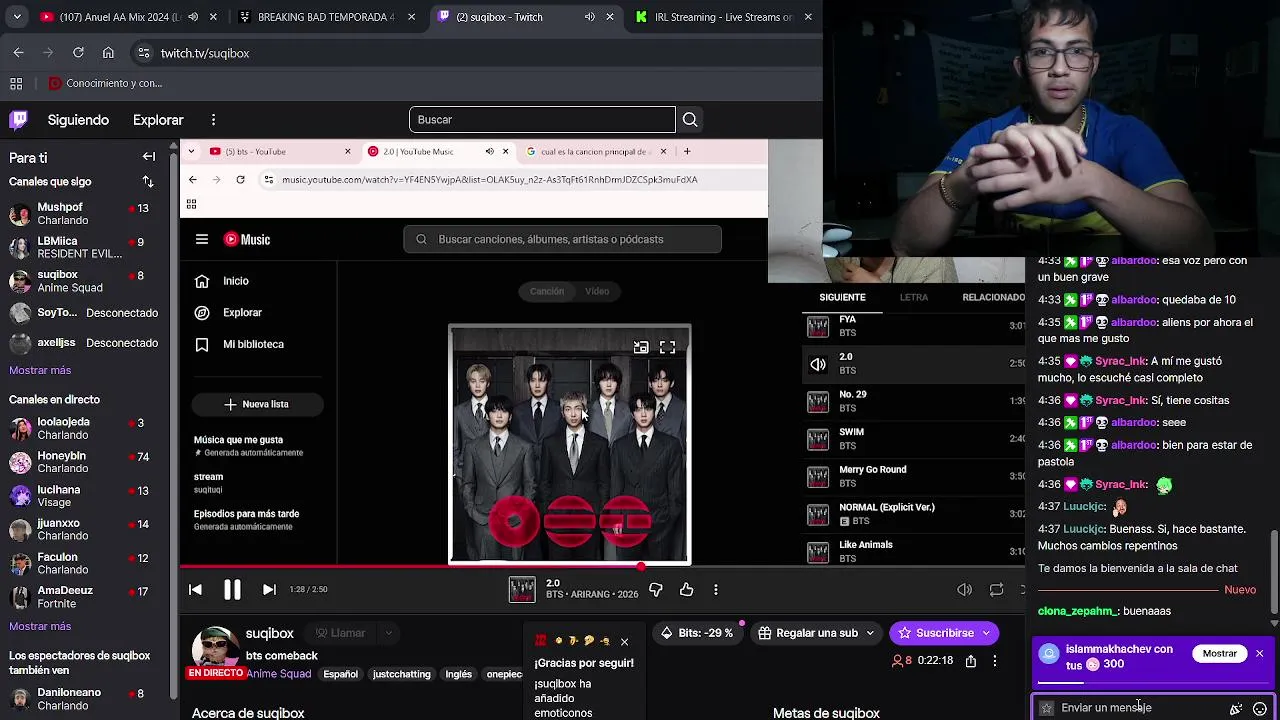The image size is (1280, 720).
Task: Skip to next song
Action: [x=269, y=590]
